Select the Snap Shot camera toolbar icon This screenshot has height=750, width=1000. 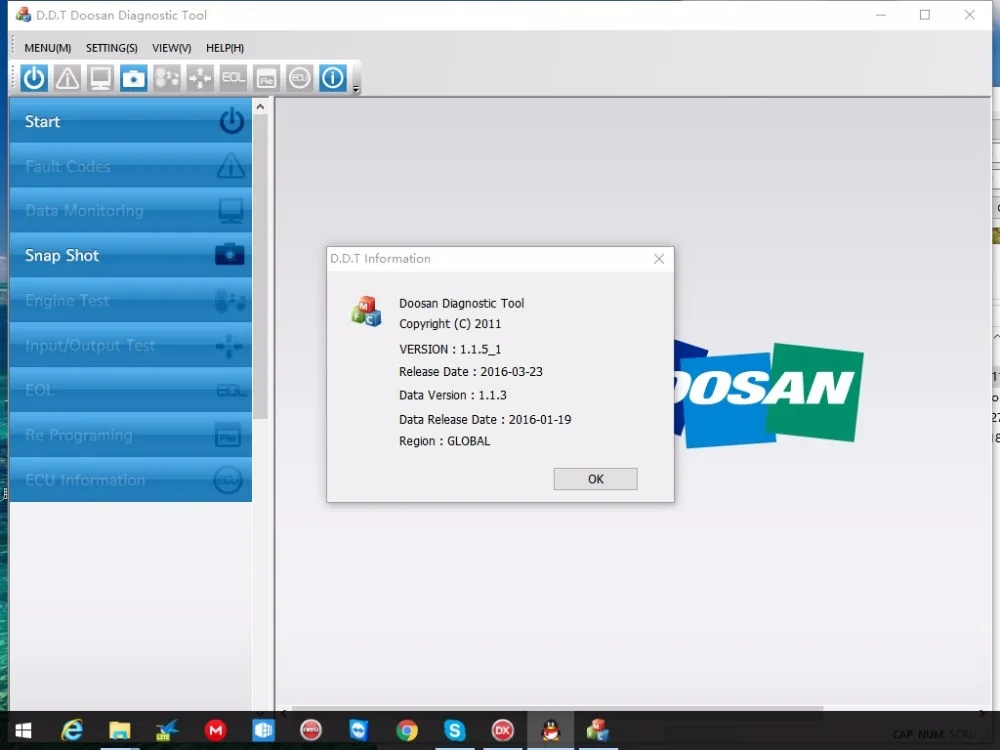point(133,77)
